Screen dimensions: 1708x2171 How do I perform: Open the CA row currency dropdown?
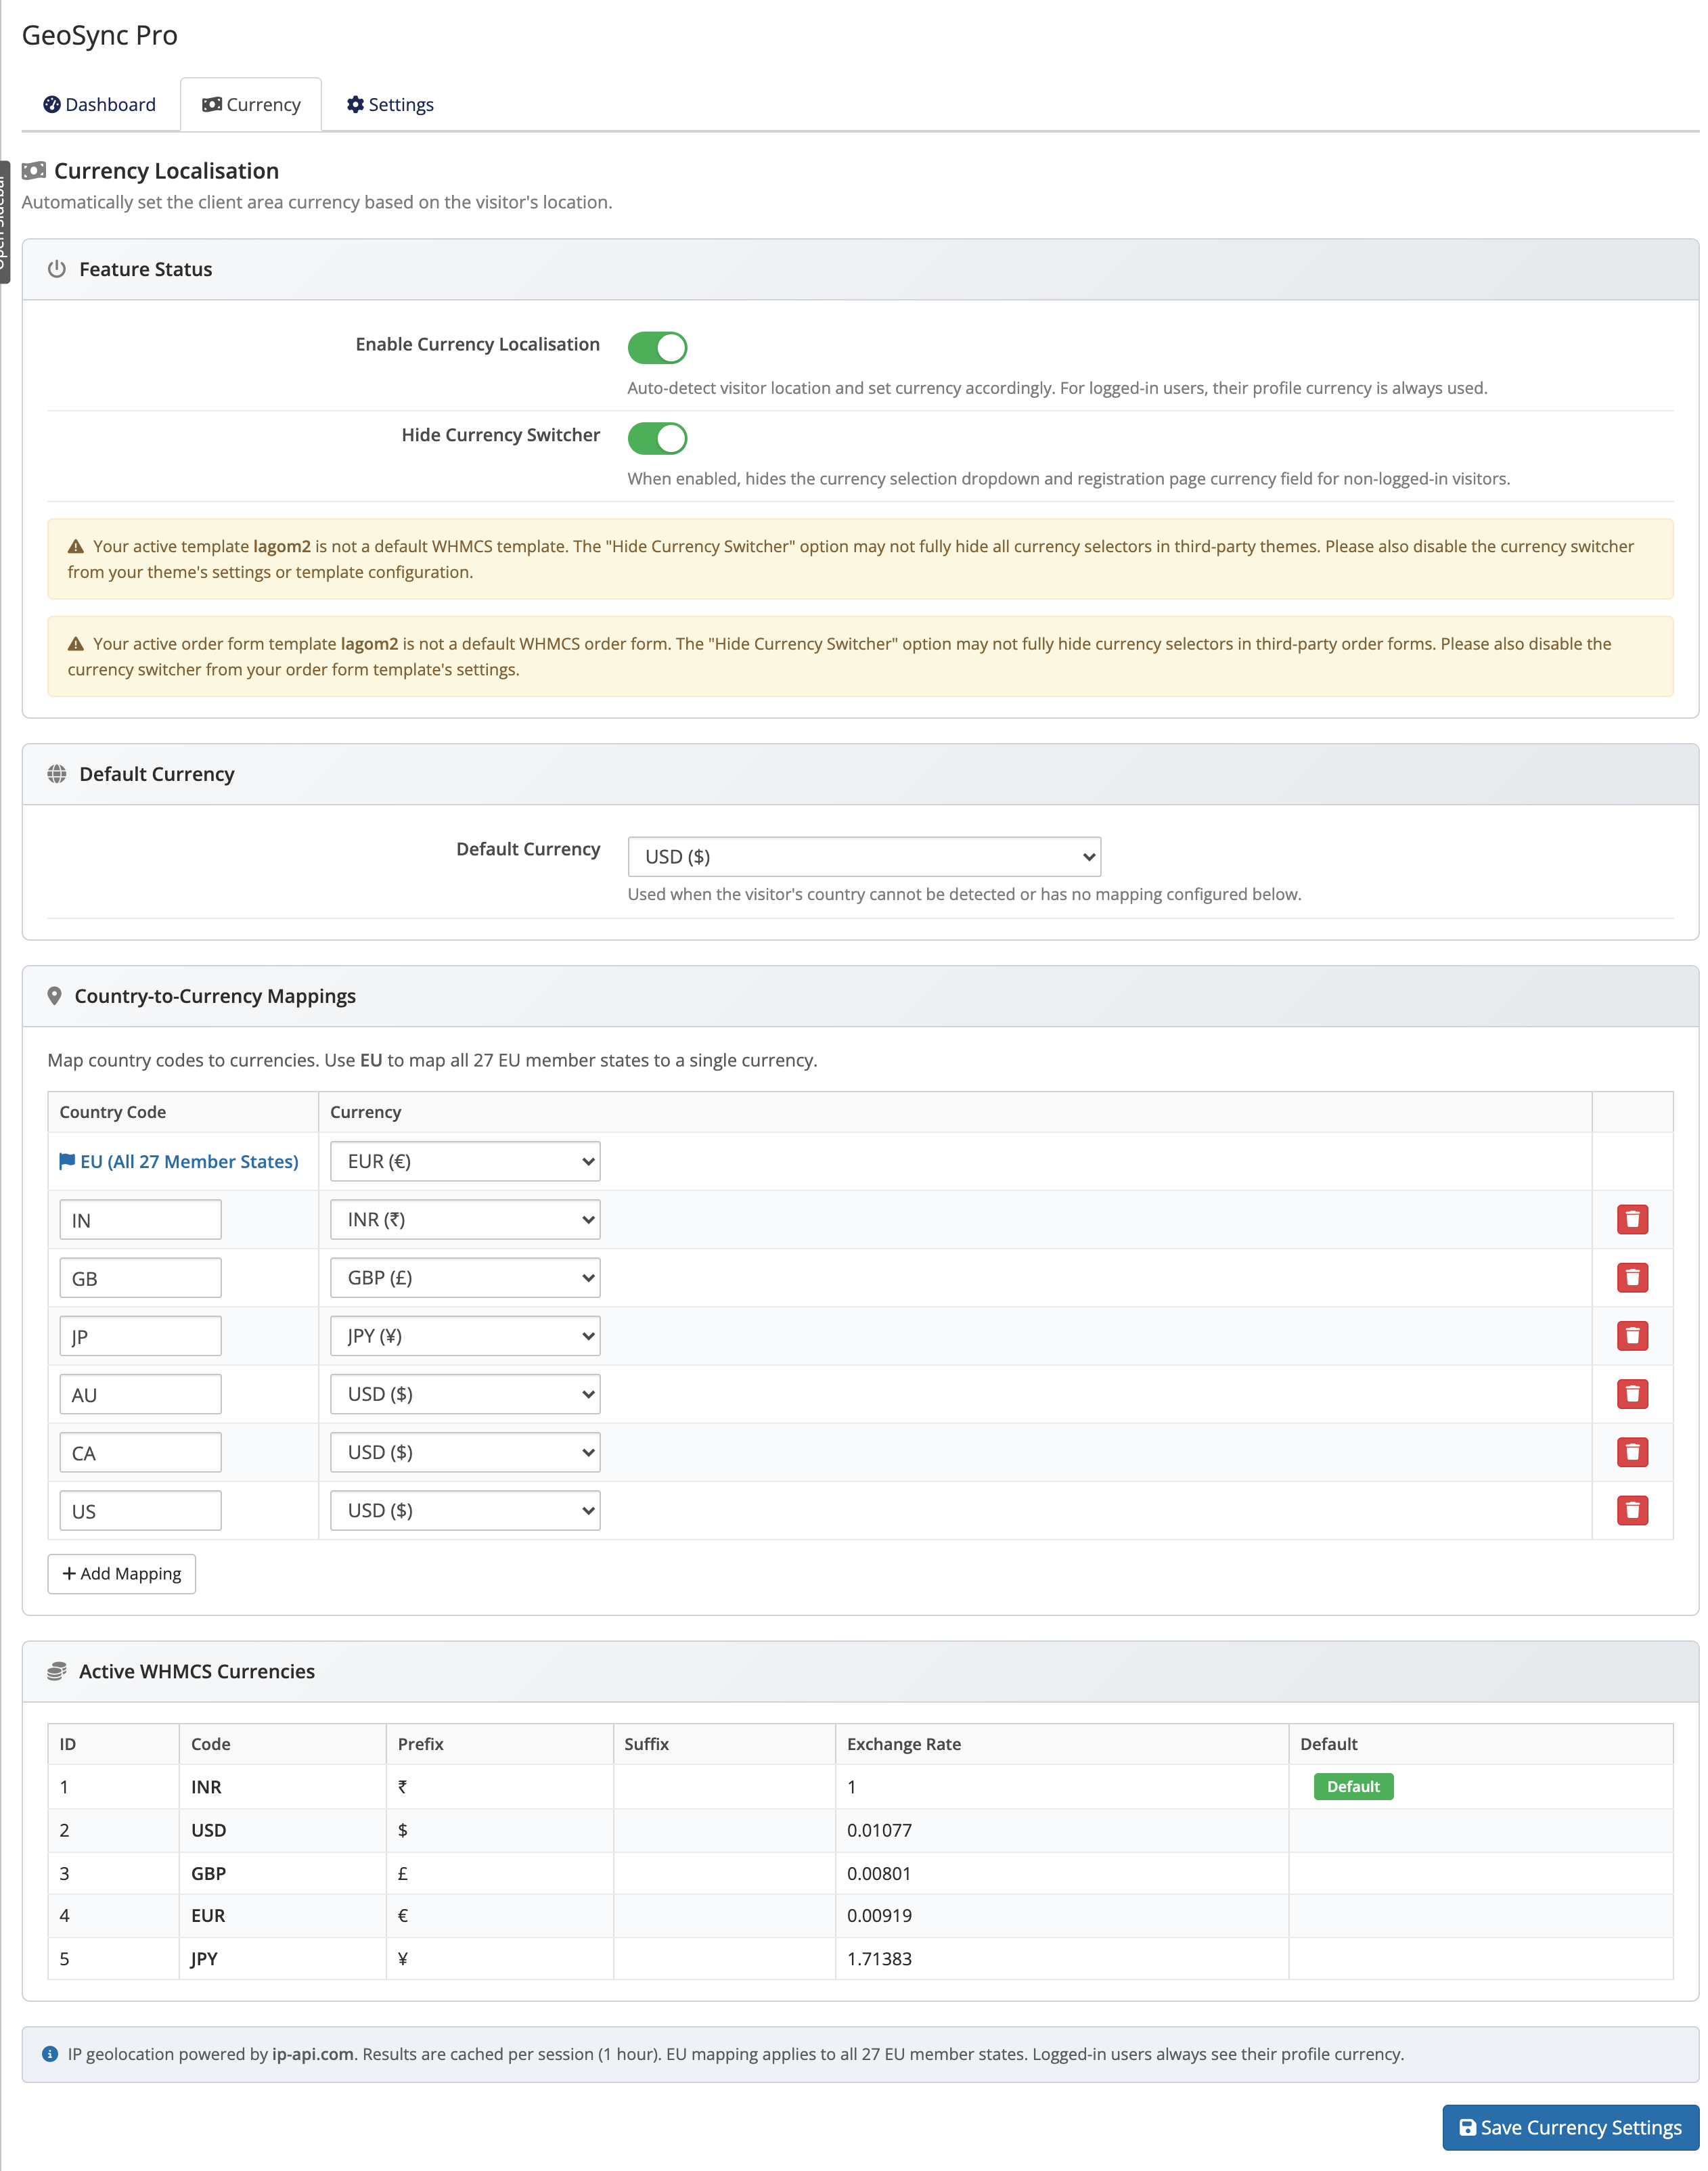coord(465,1452)
